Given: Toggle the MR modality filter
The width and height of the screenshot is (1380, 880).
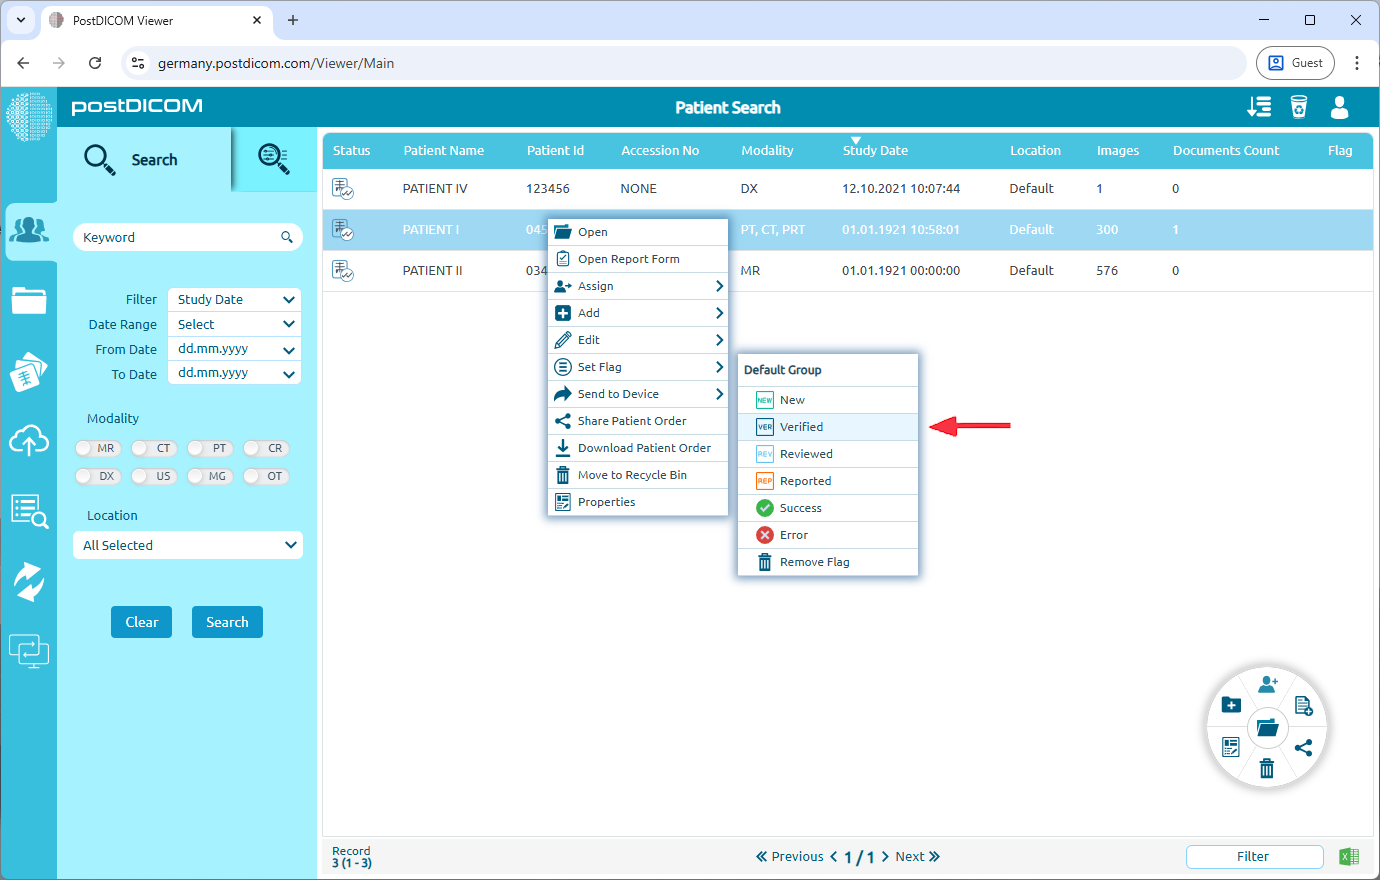Looking at the screenshot, I should pyautogui.click(x=97, y=448).
